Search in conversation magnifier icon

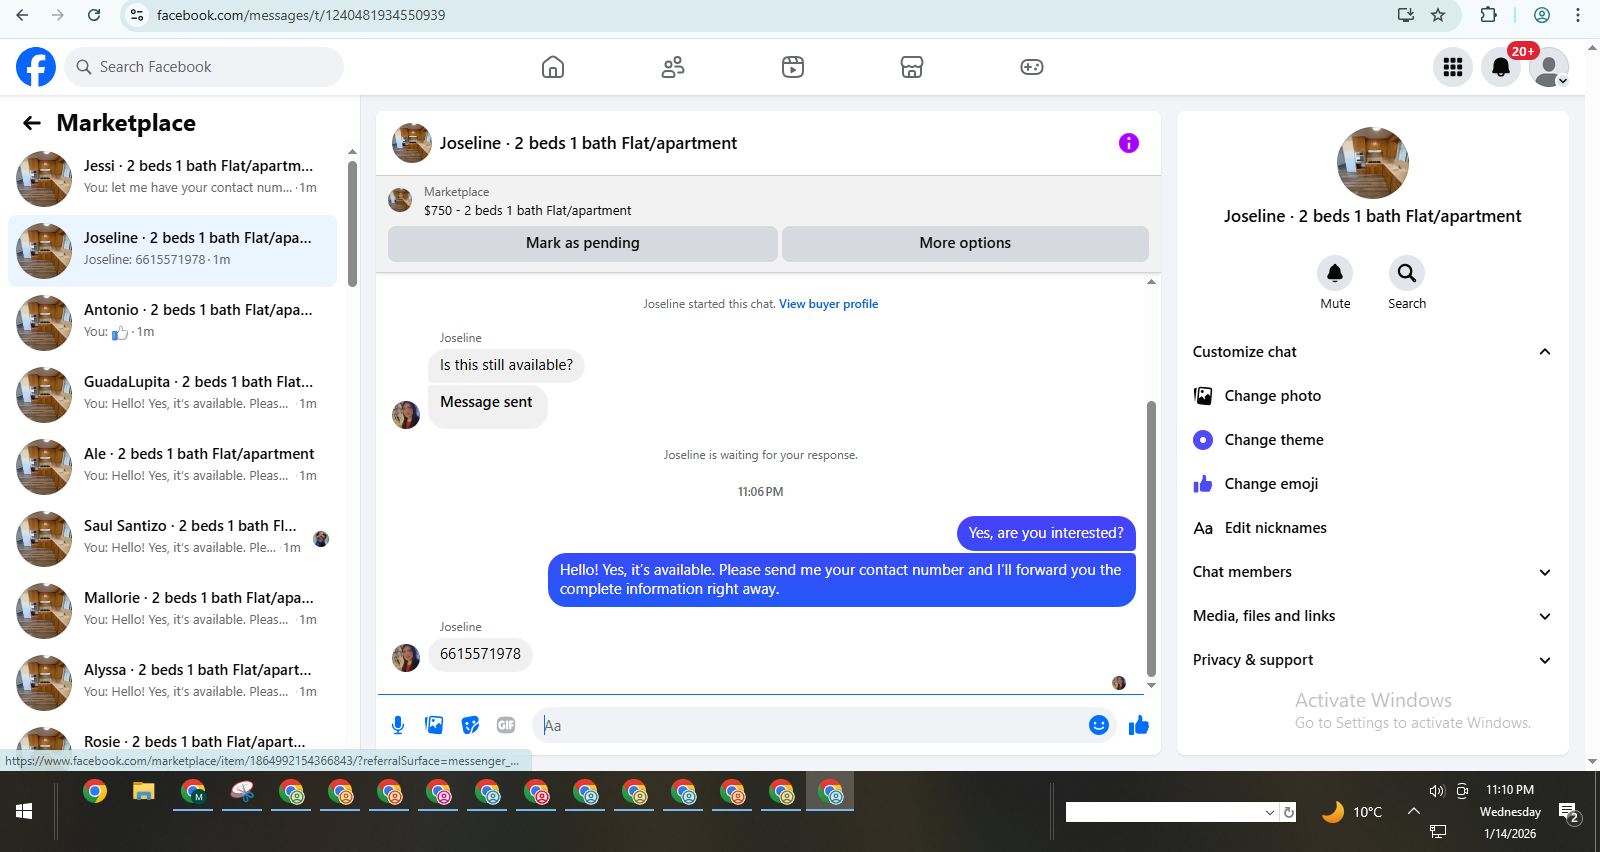tap(1407, 273)
